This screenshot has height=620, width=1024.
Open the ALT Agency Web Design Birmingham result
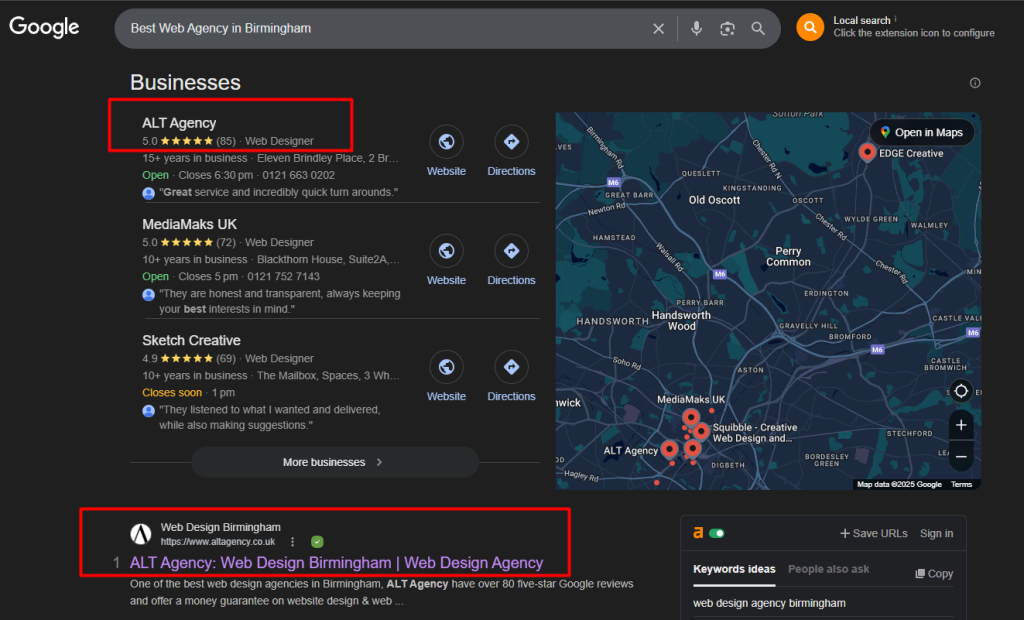[336, 563]
